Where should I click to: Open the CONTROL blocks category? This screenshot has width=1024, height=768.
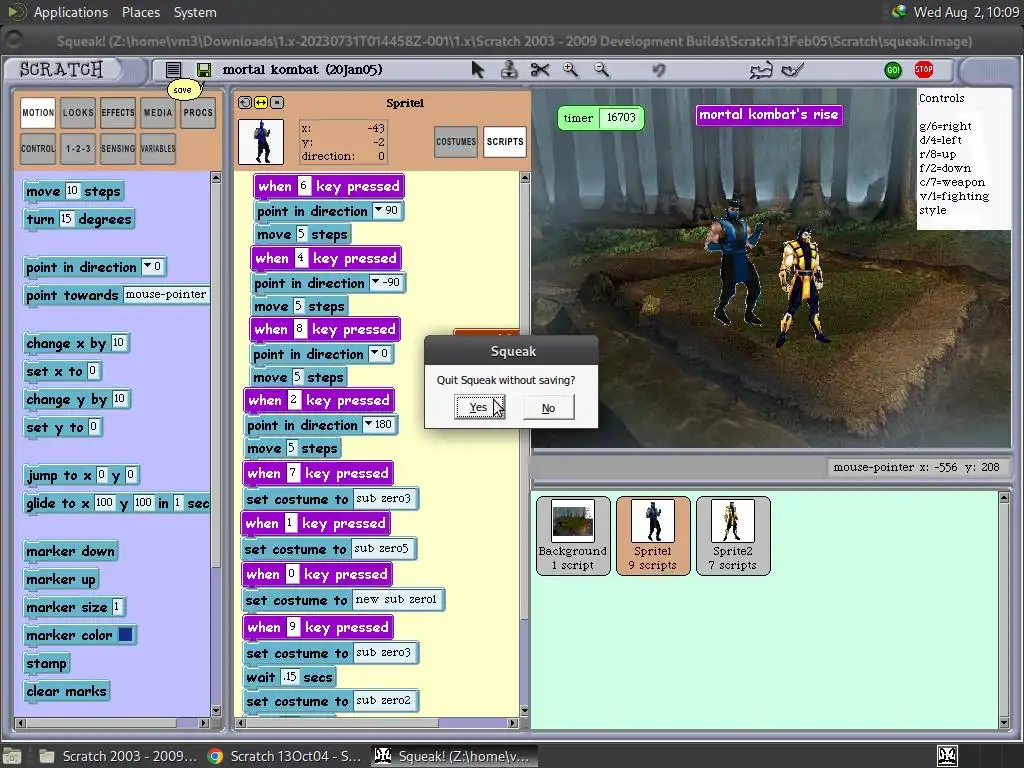(x=38, y=148)
